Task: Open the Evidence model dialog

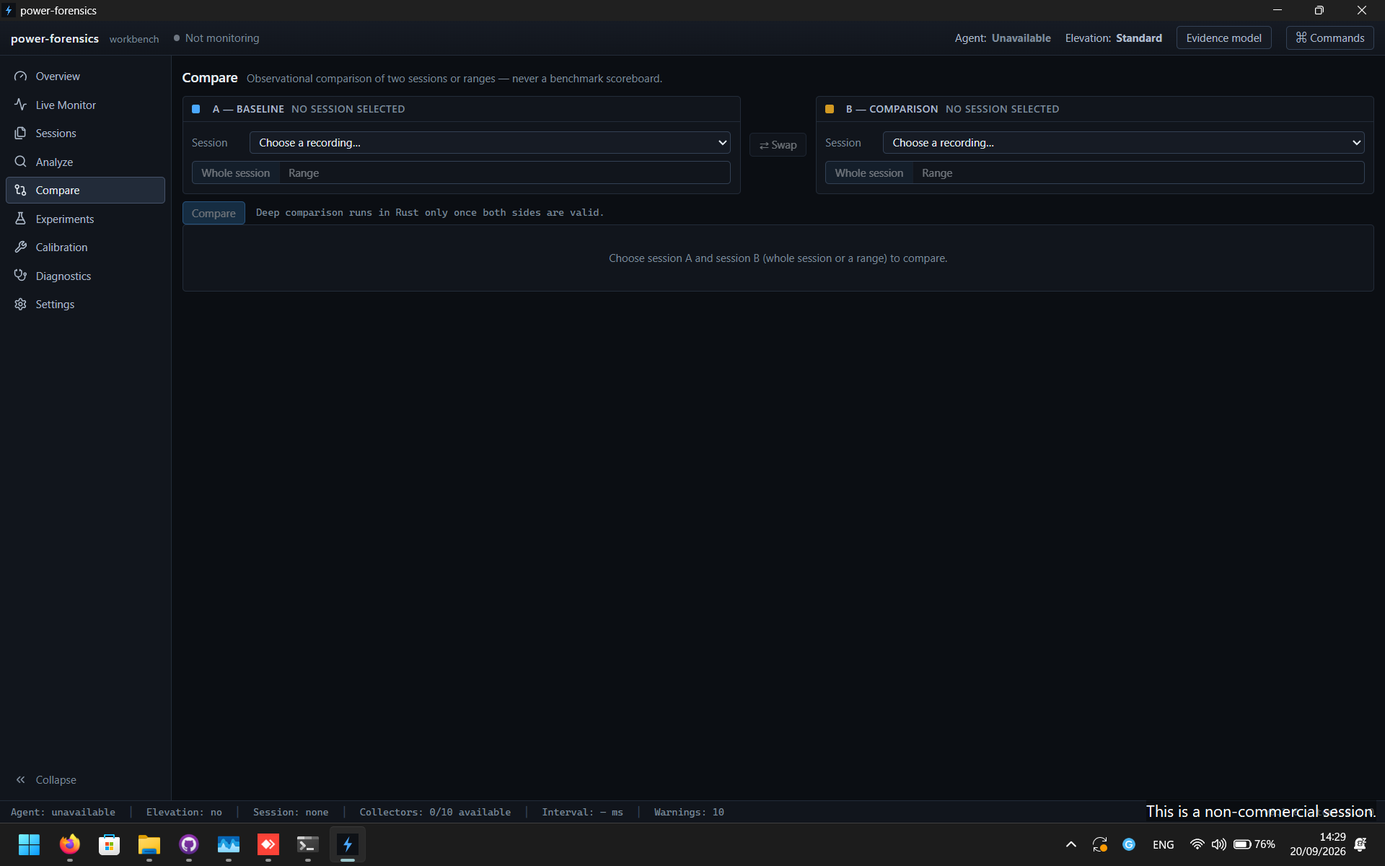Action: [1223, 38]
